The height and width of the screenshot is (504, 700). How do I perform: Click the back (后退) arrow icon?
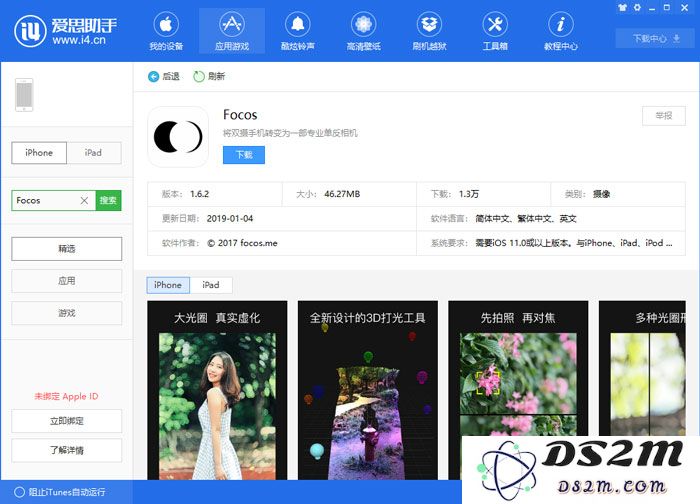(153, 77)
